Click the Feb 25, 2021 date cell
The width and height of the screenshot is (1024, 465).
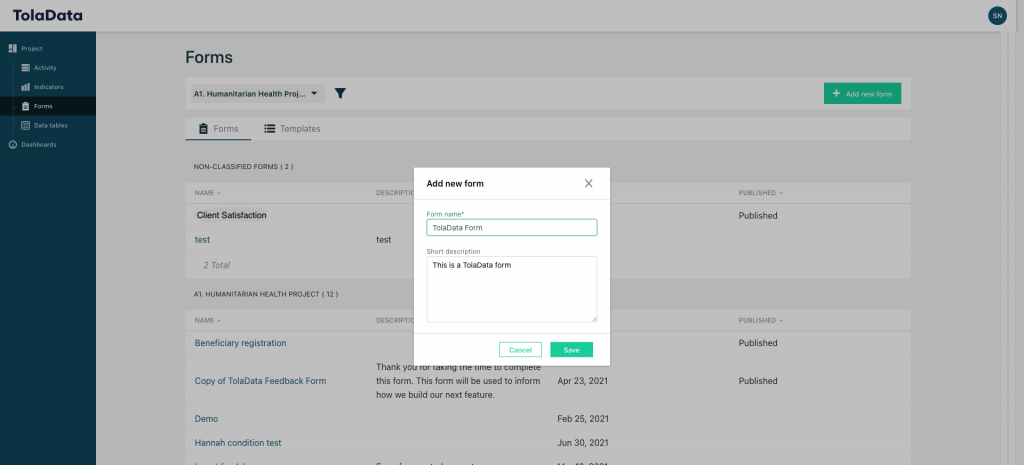583,419
